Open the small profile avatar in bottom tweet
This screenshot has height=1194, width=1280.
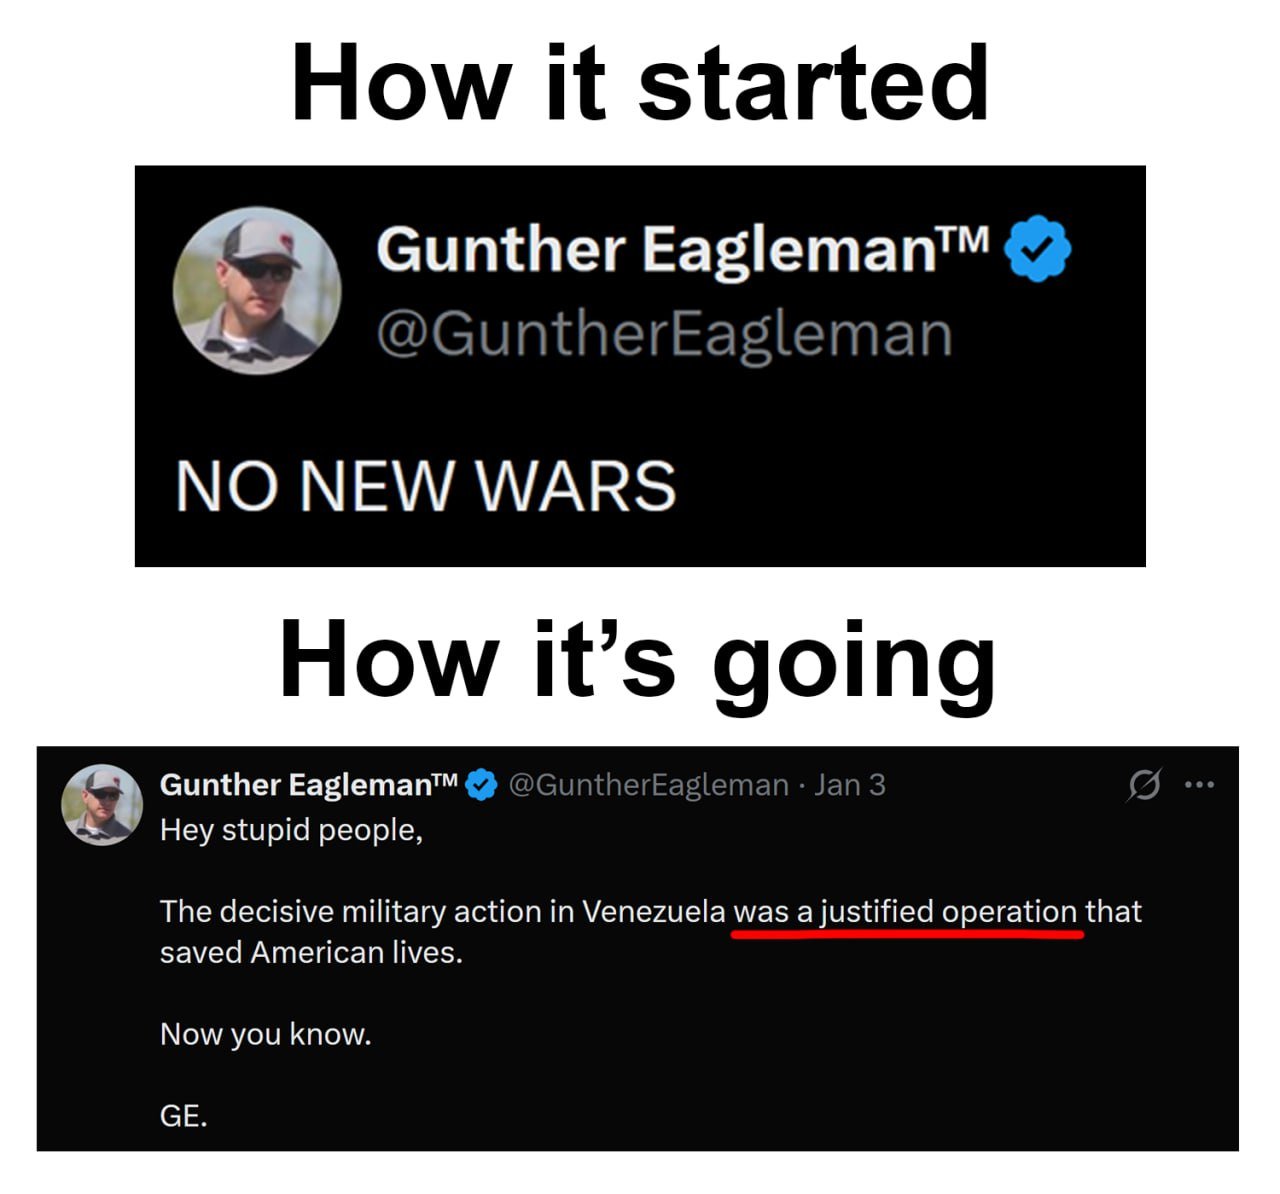[x=102, y=805]
